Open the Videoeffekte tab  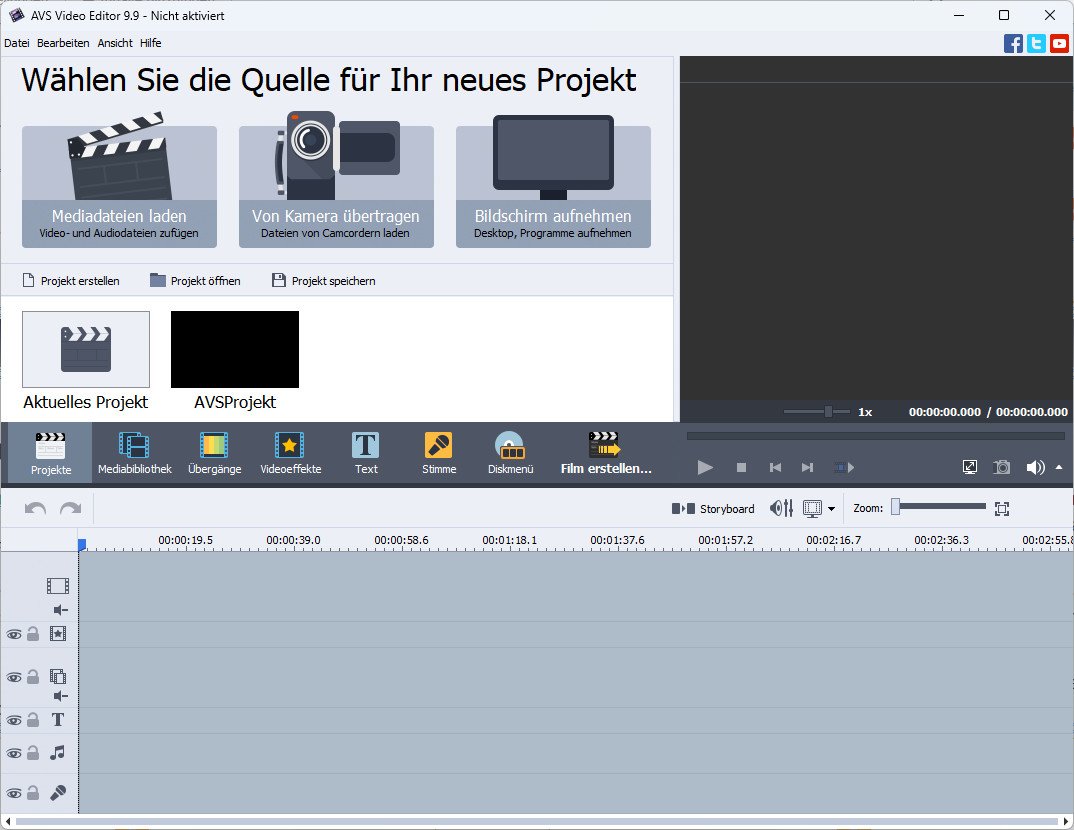pyautogui.click(x=290, y=453)
